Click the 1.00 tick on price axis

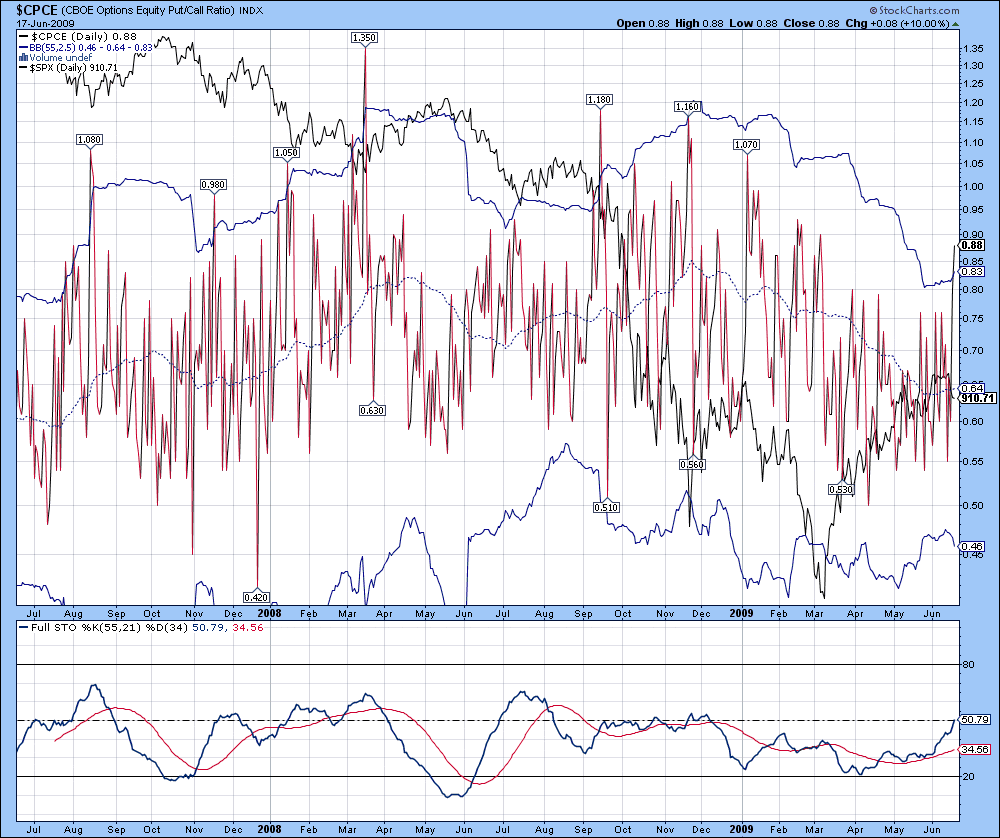[973, 186]
